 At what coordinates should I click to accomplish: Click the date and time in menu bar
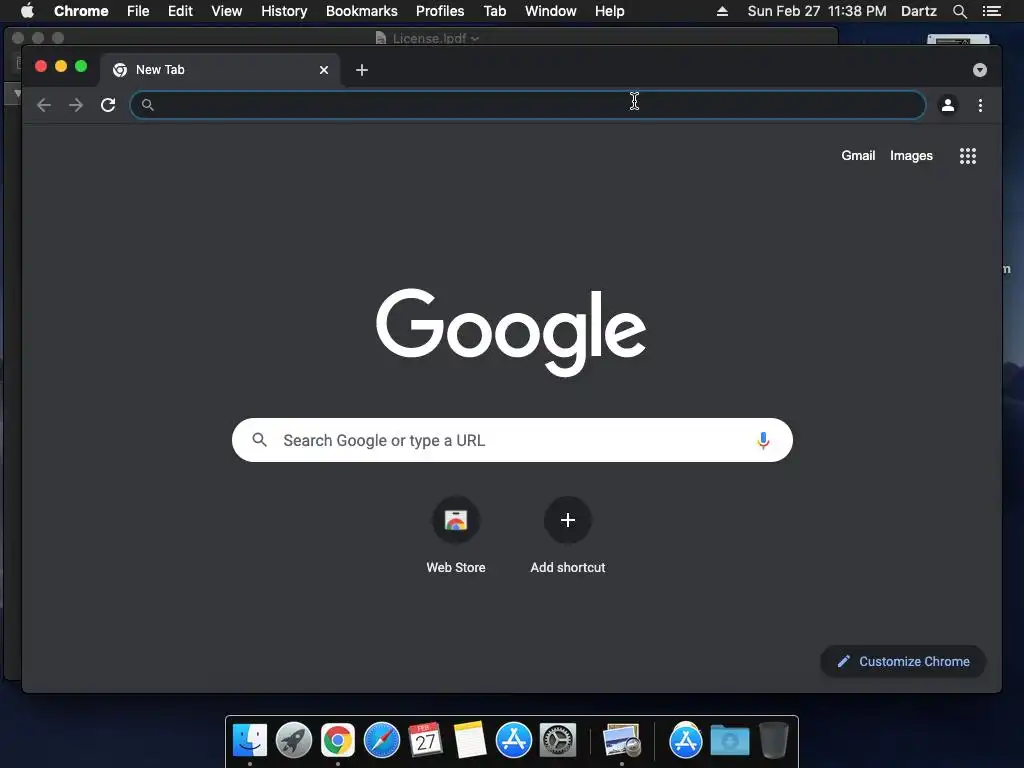(x=816, y=11)
